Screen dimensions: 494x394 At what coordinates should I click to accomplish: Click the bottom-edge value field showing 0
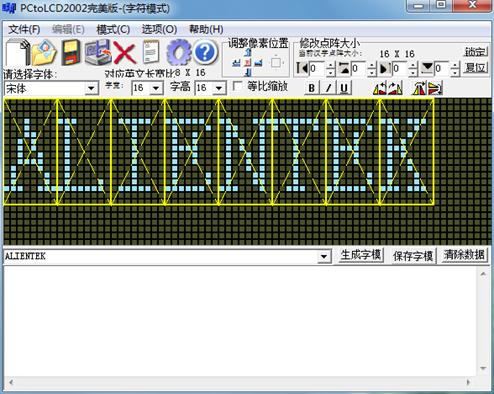click(442, 69)
